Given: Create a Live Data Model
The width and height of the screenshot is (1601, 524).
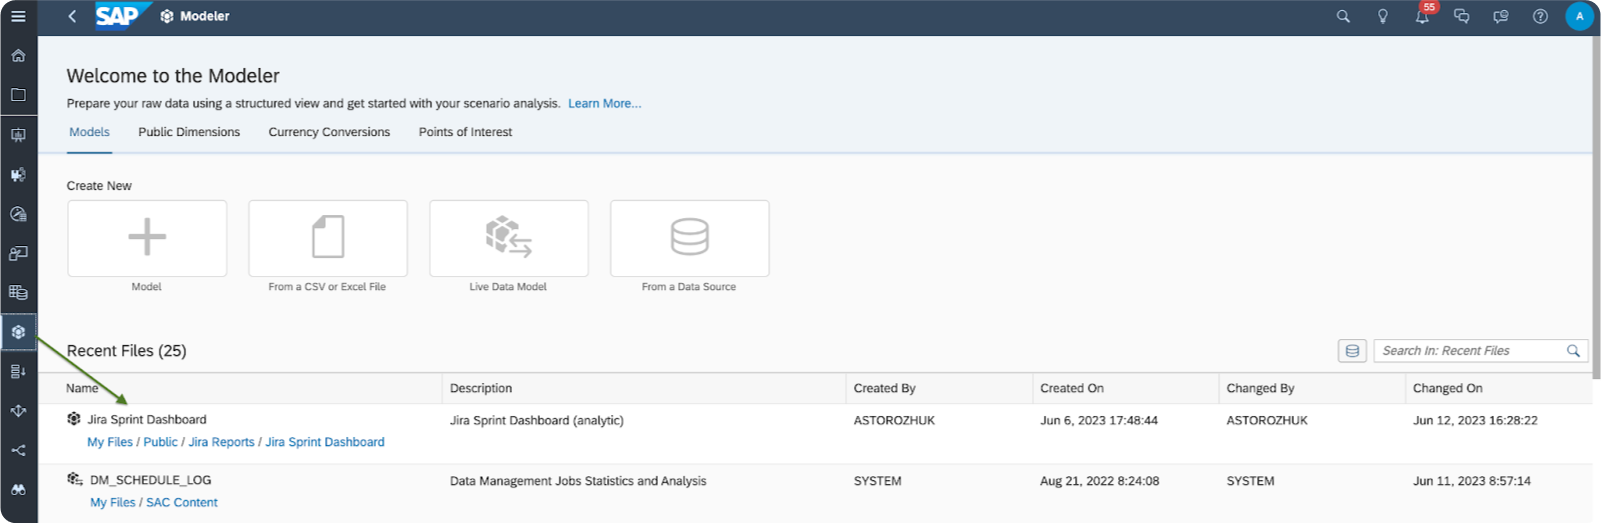Looking at the screenshot, I should coord(509,238).
